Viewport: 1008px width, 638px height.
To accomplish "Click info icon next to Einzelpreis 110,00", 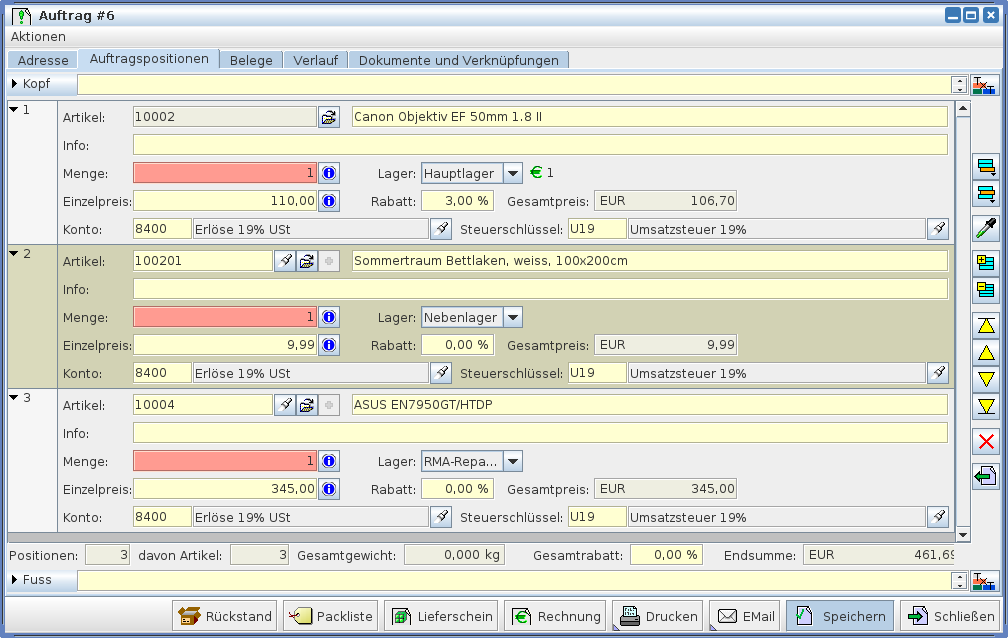I will [329, 201].
